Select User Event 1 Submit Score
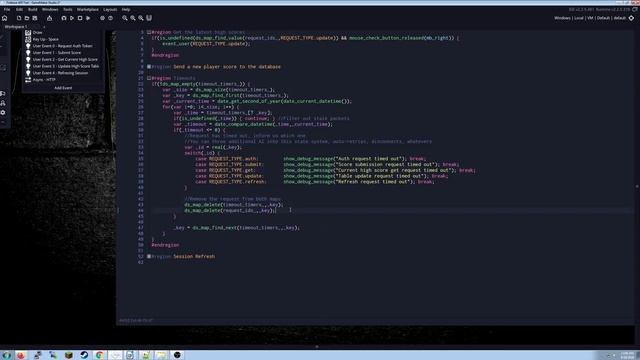The height and width of the screenshot is (360, 640). [57, 53]
